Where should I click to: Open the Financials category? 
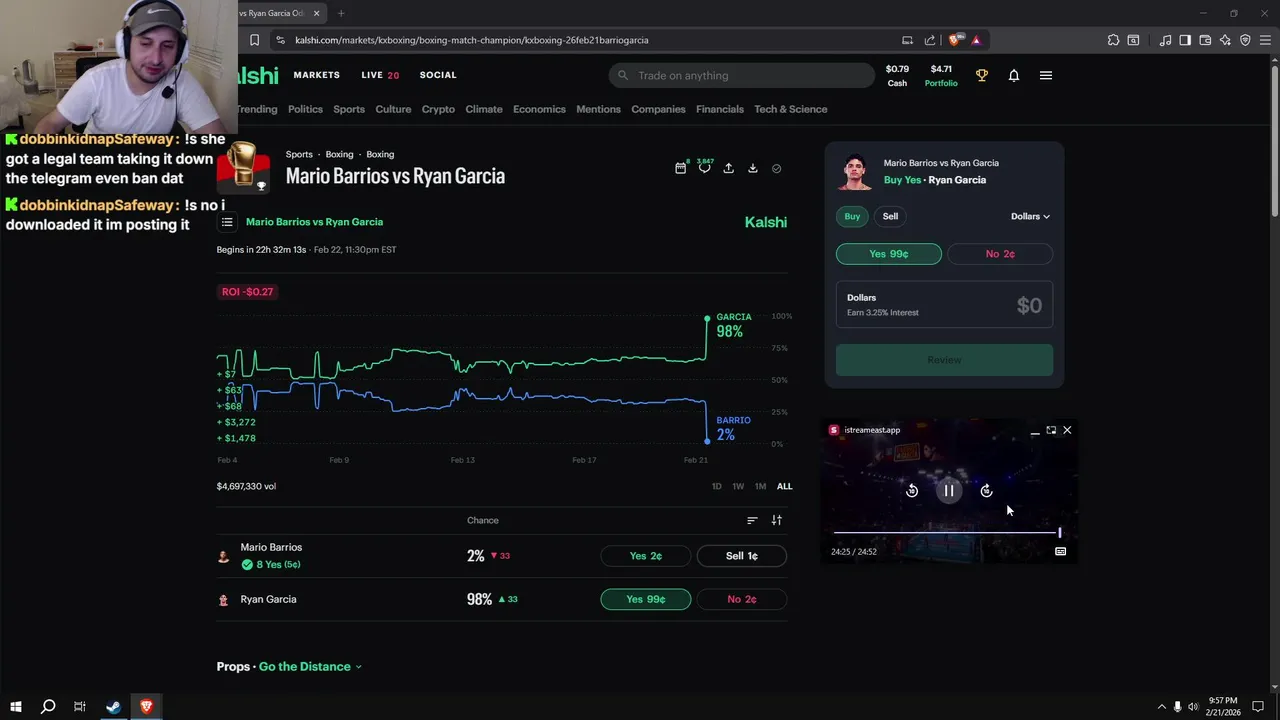tap(720, 109)
